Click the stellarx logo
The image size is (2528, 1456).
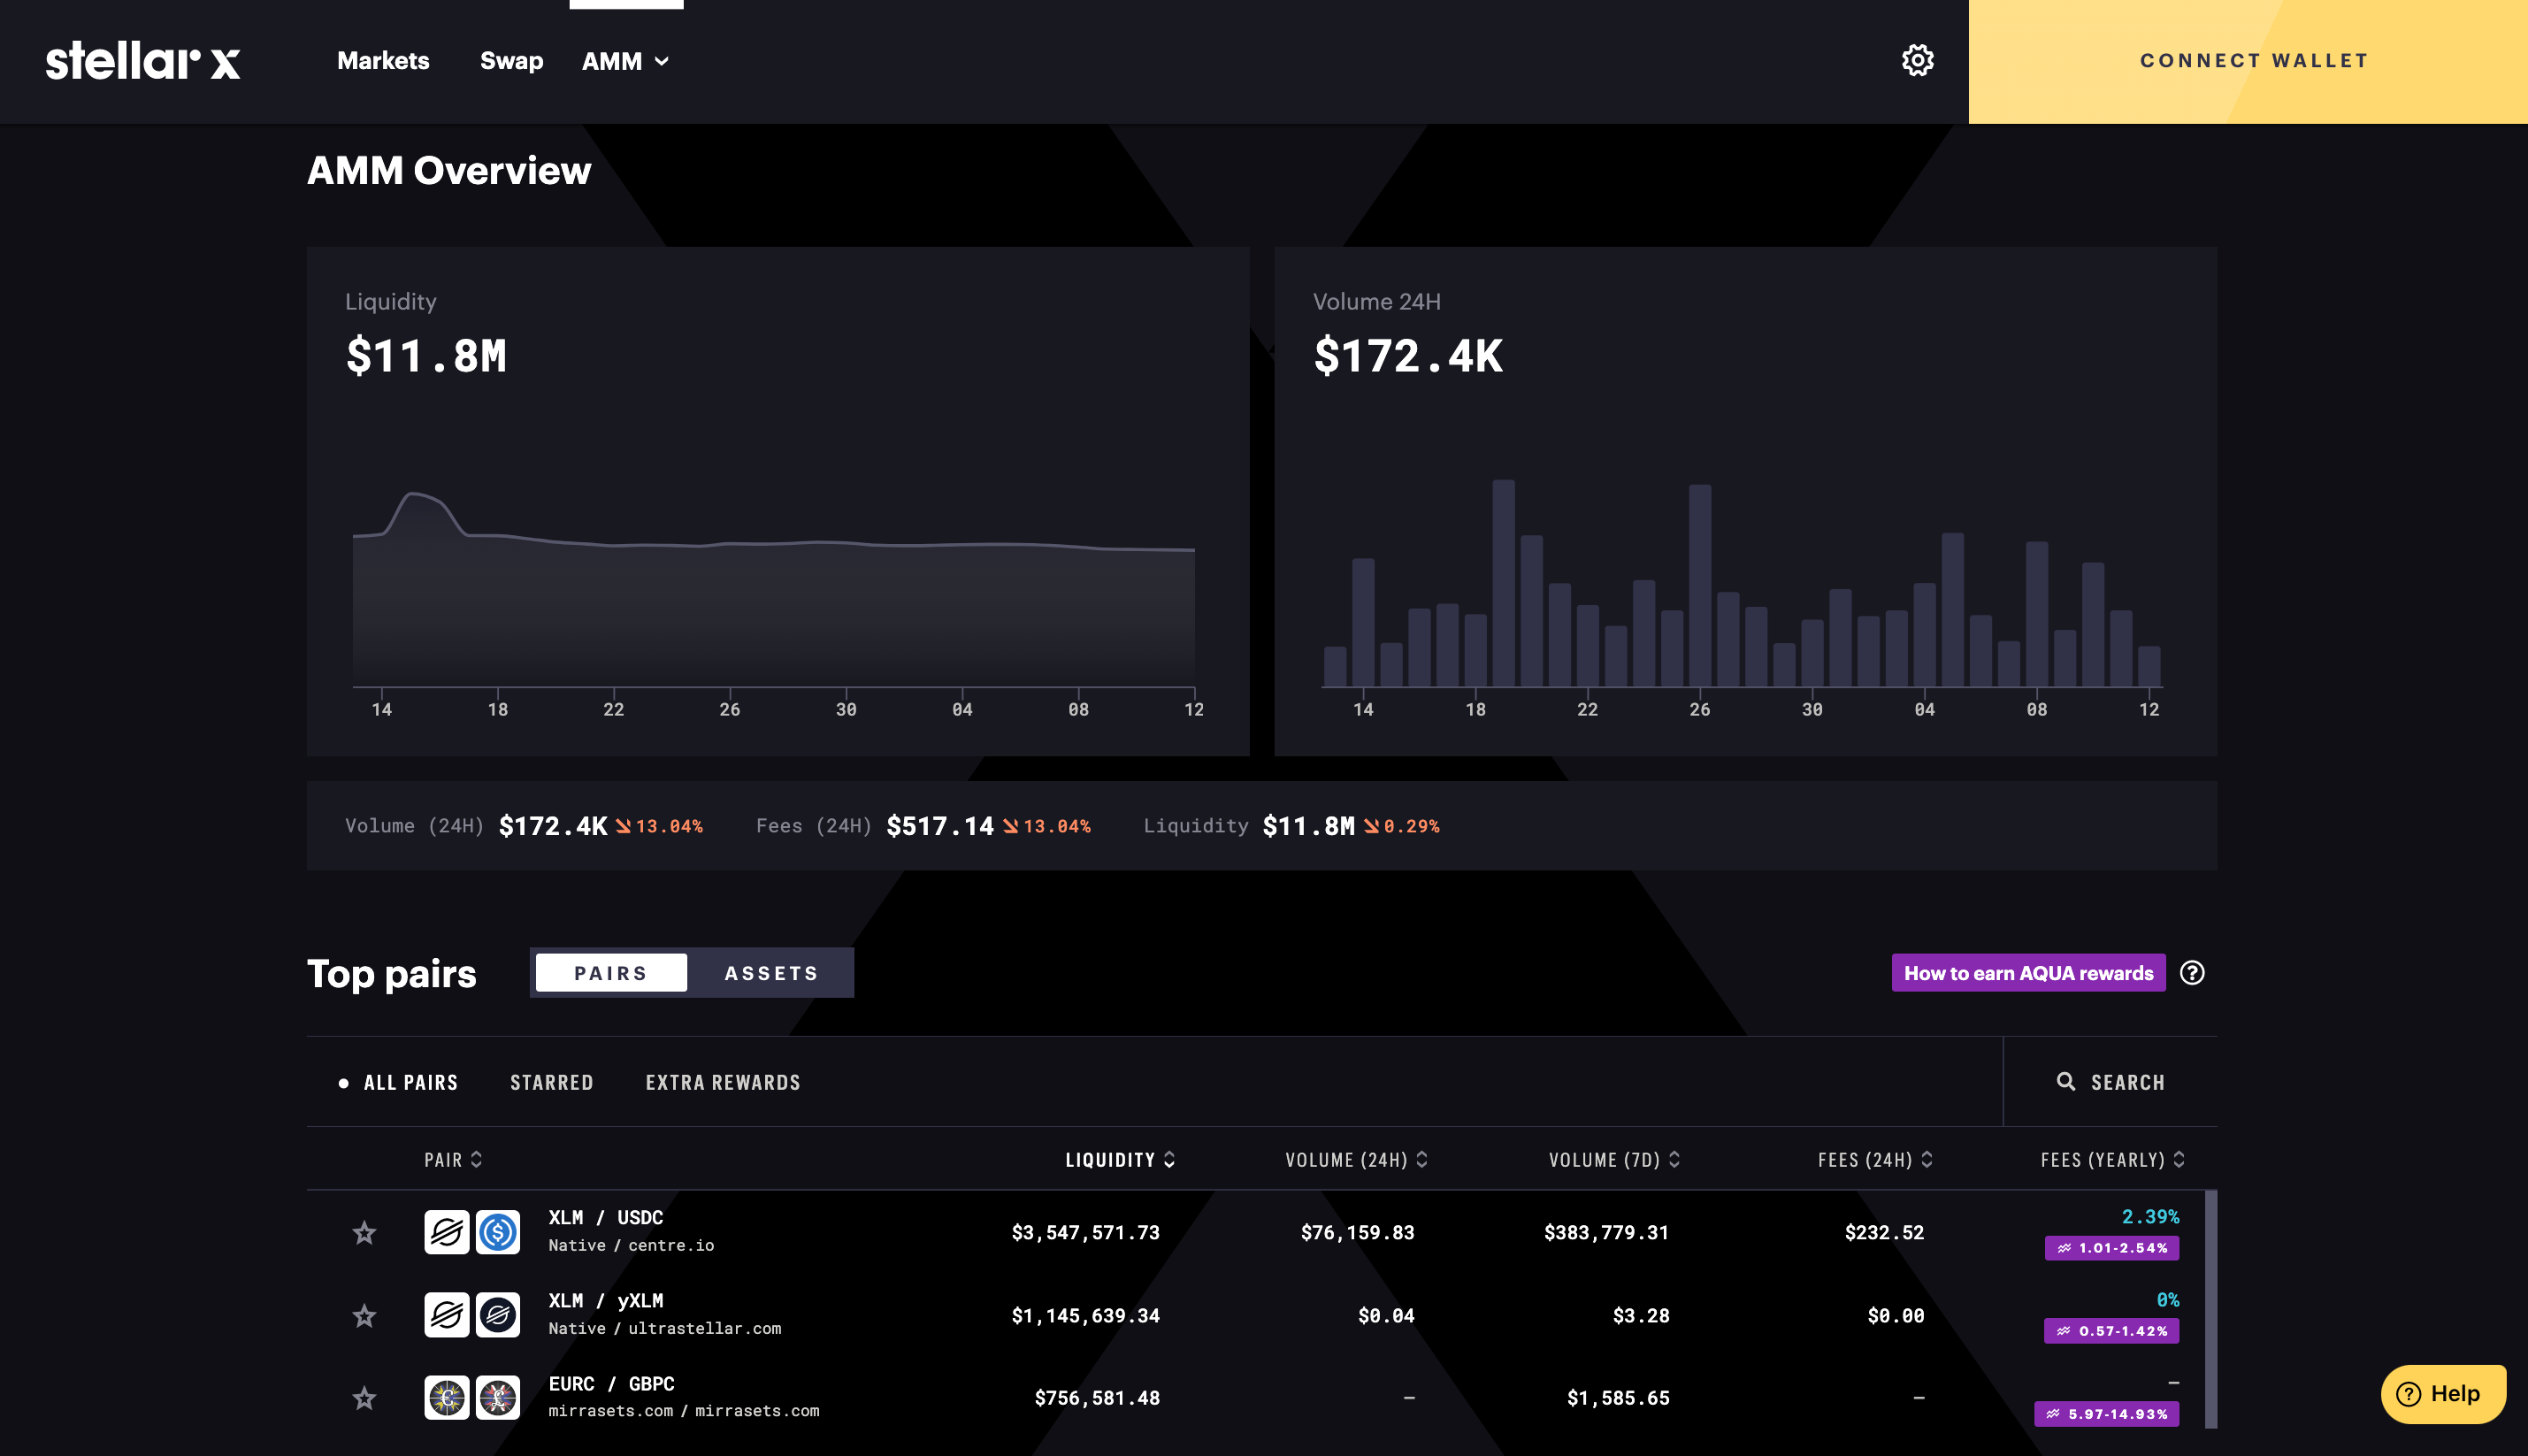click(x=143, y=61)
